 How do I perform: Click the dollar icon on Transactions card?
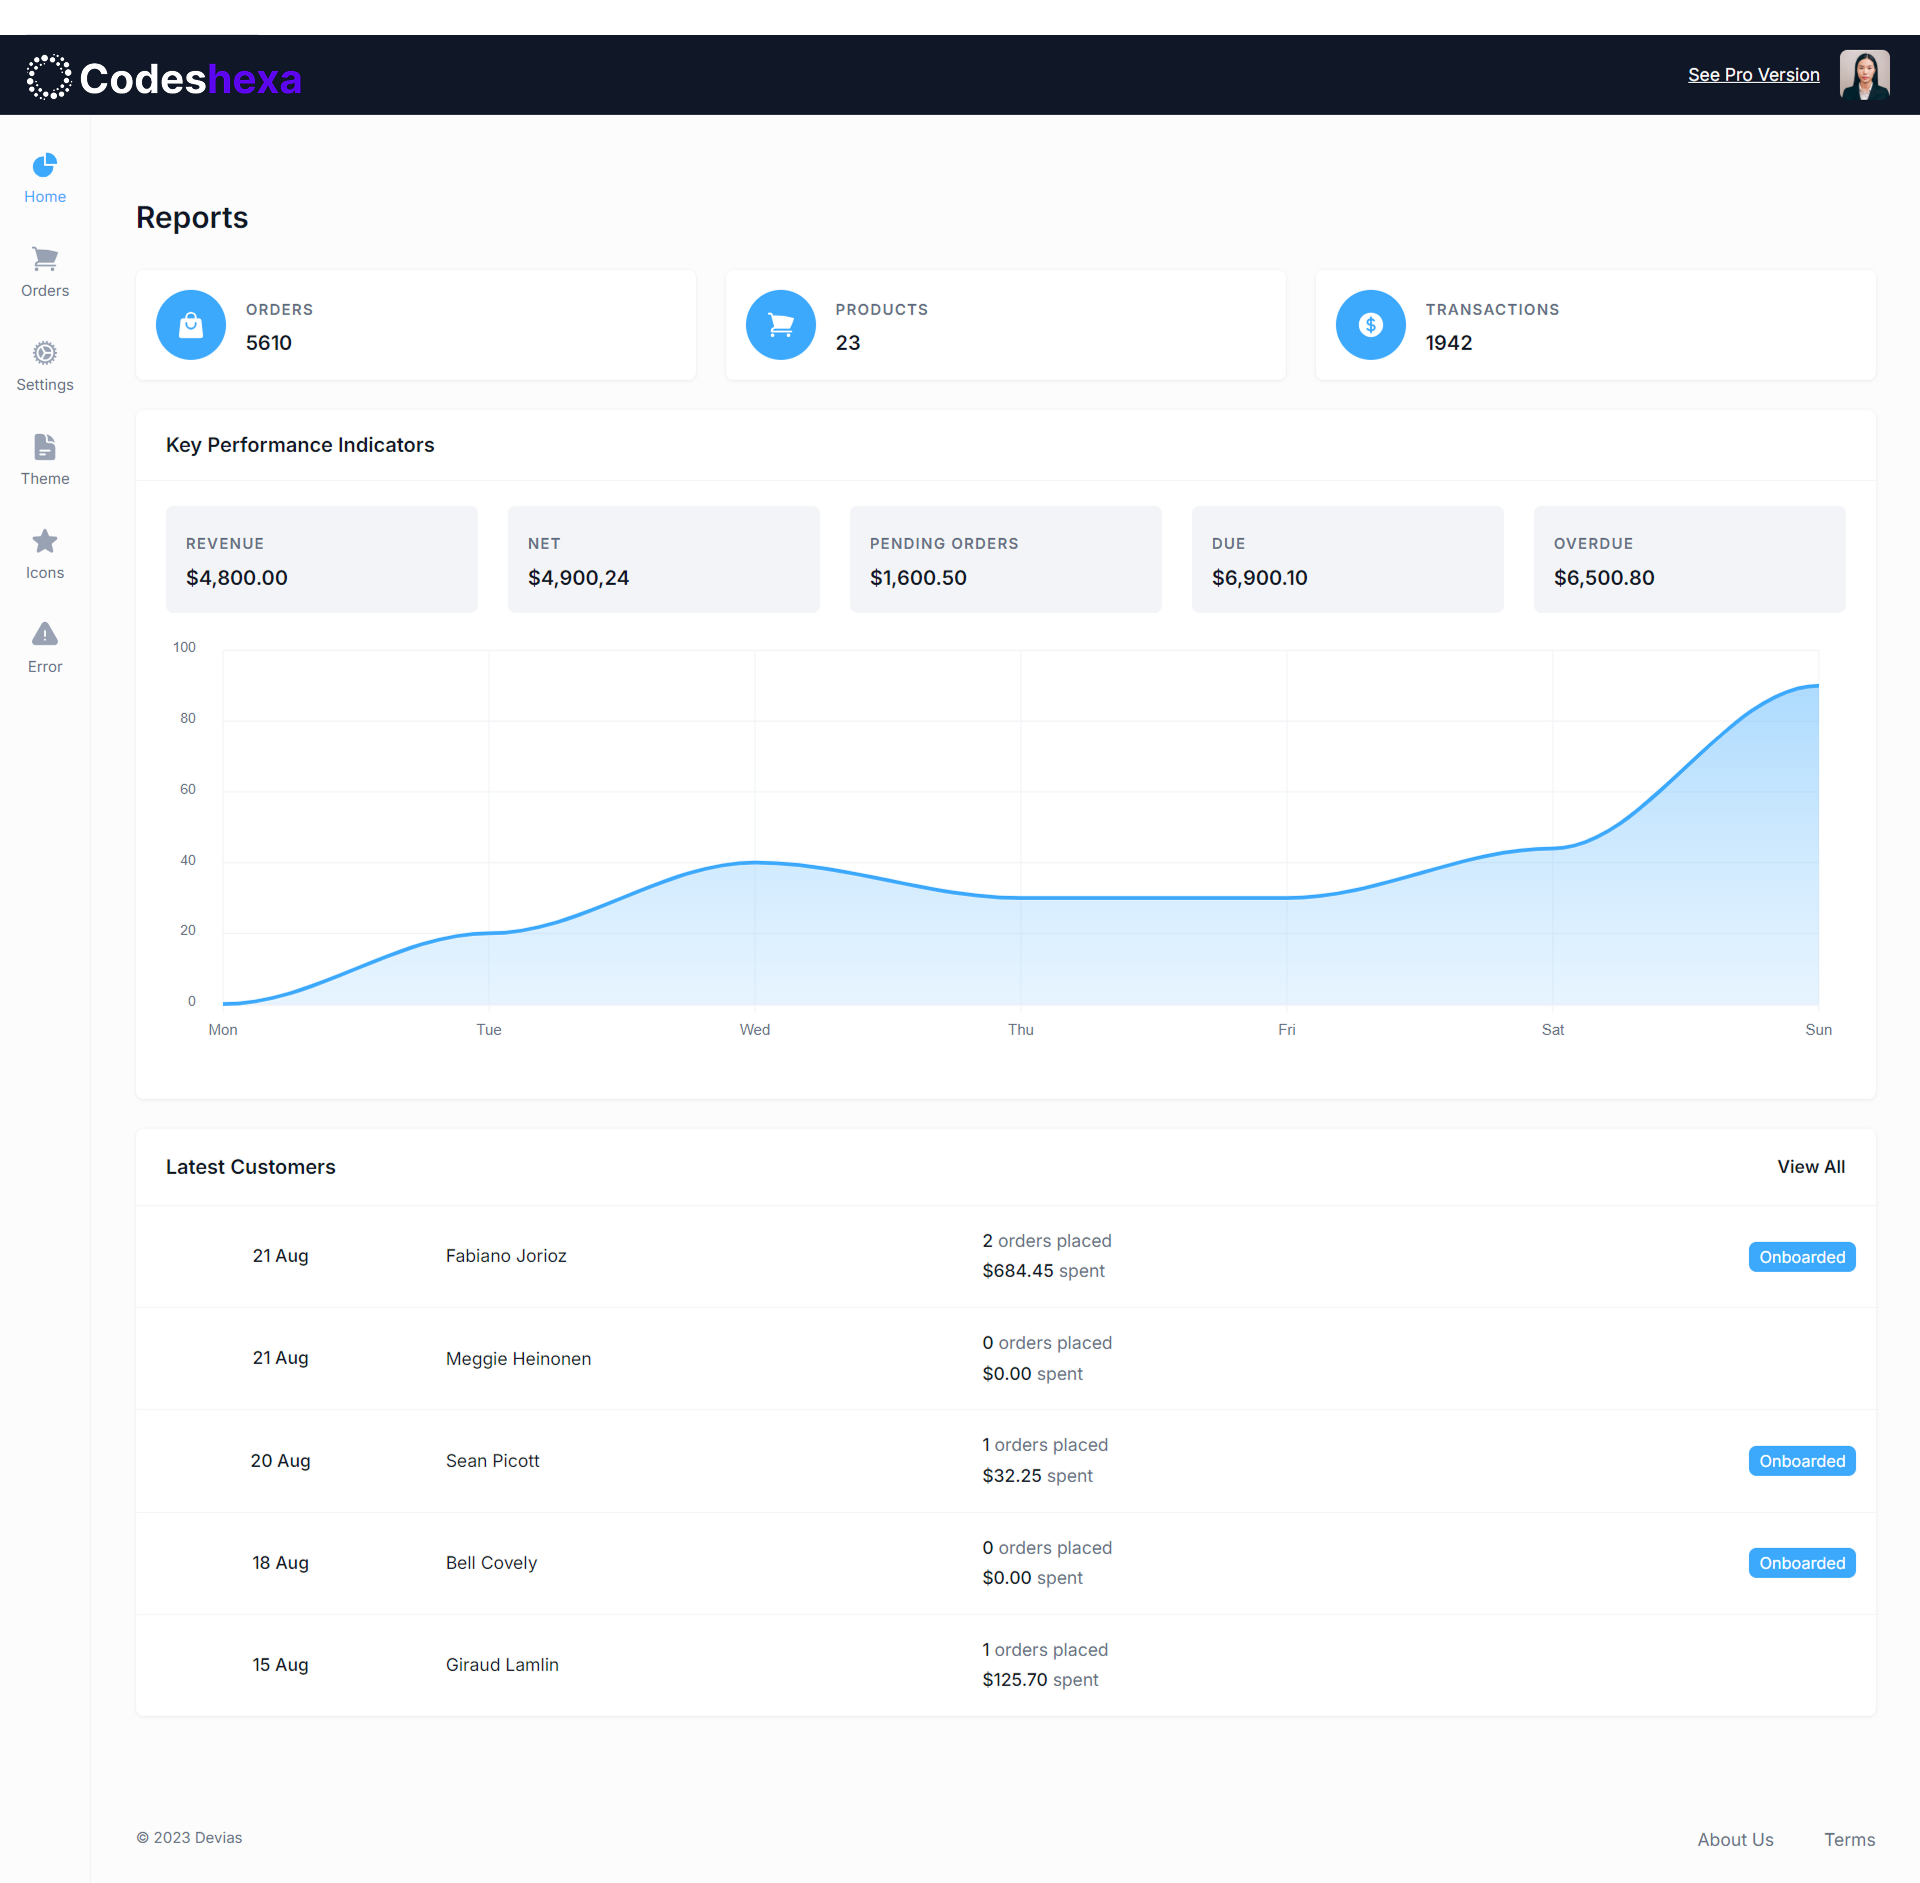pyautogui.click(x=1370, y=324)
